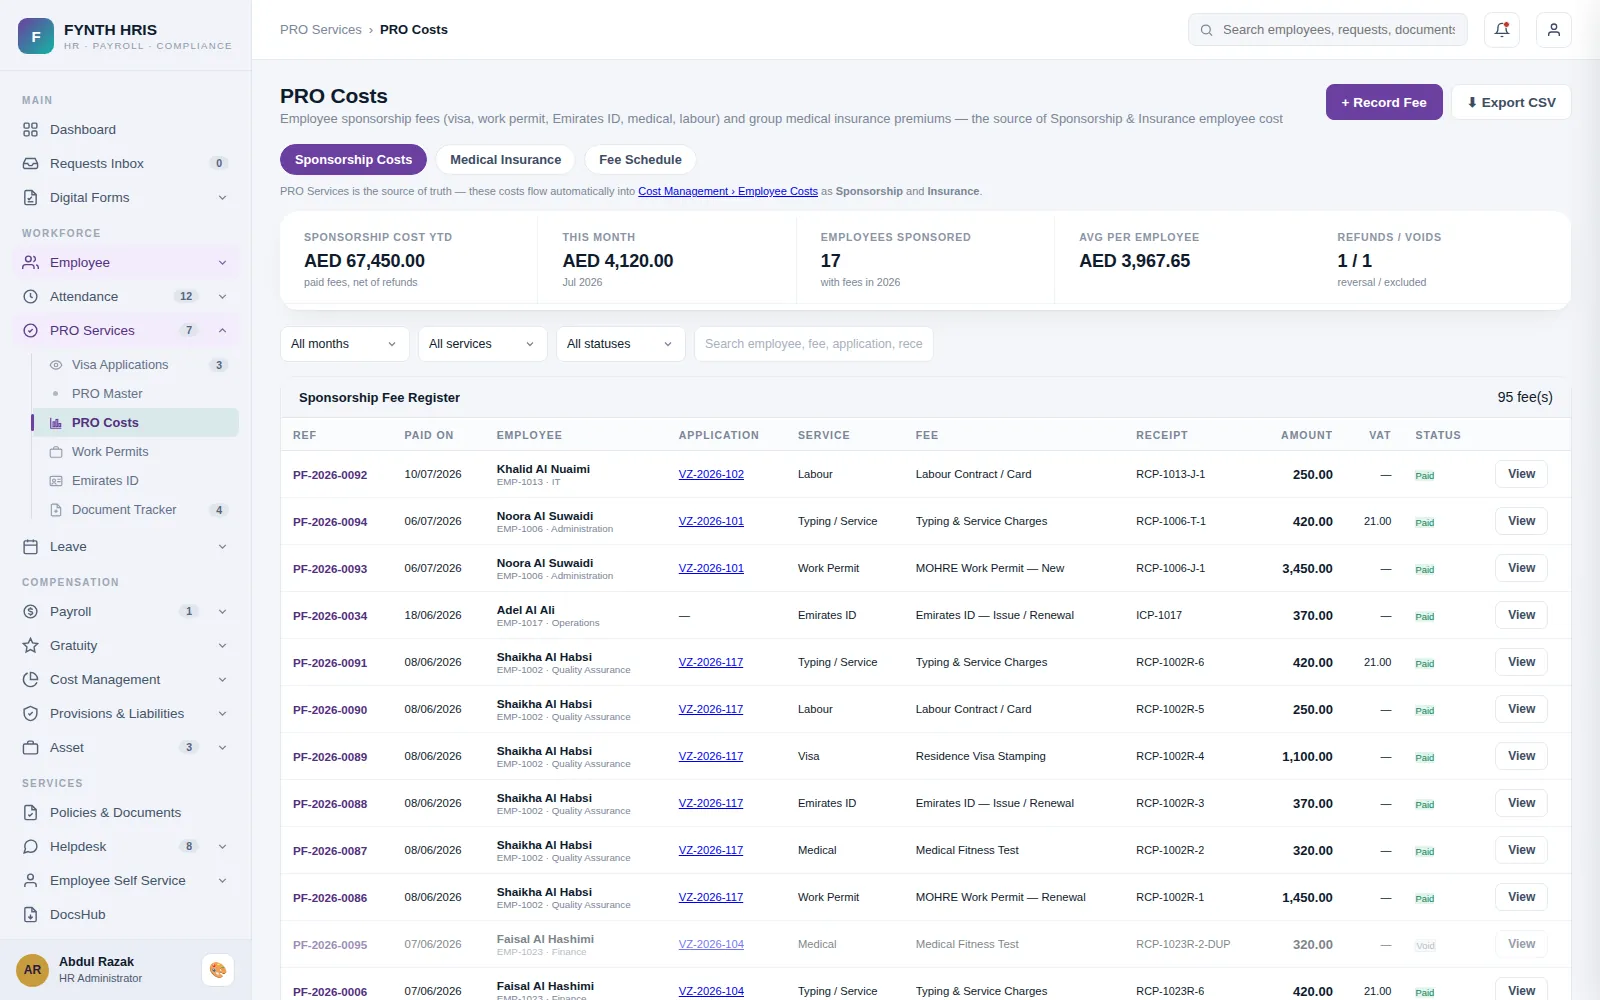
Task: Click the Dashboard grid icon
Action: point(31,130)
